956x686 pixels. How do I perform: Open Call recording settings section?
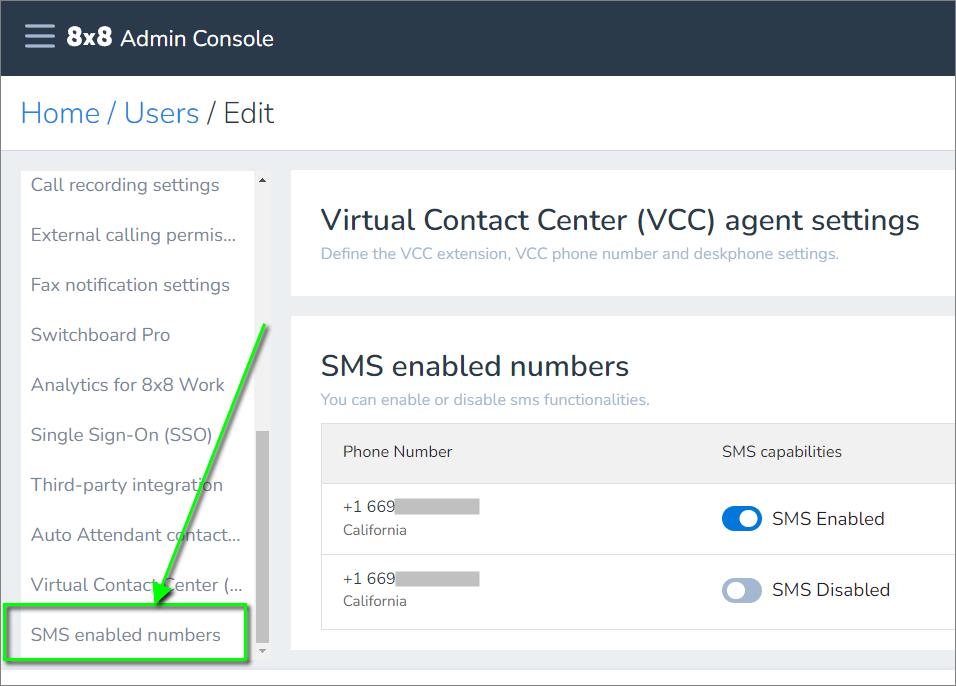coord(125,185)
